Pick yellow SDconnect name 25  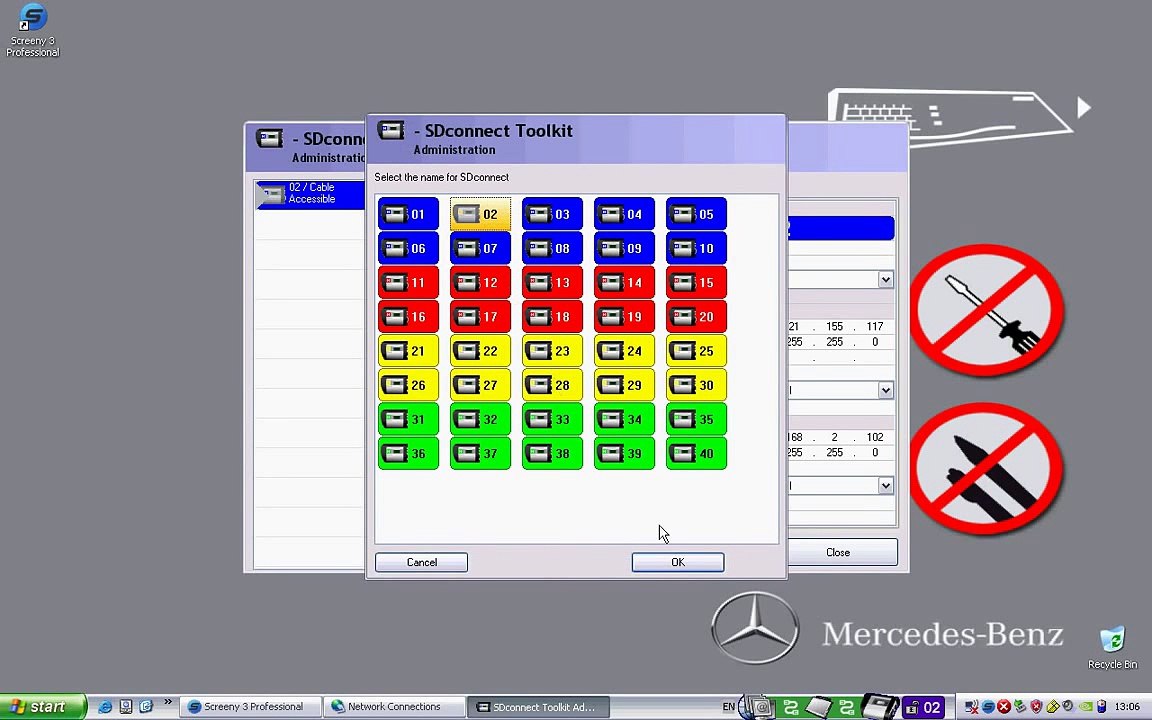(x=696, y=350)
